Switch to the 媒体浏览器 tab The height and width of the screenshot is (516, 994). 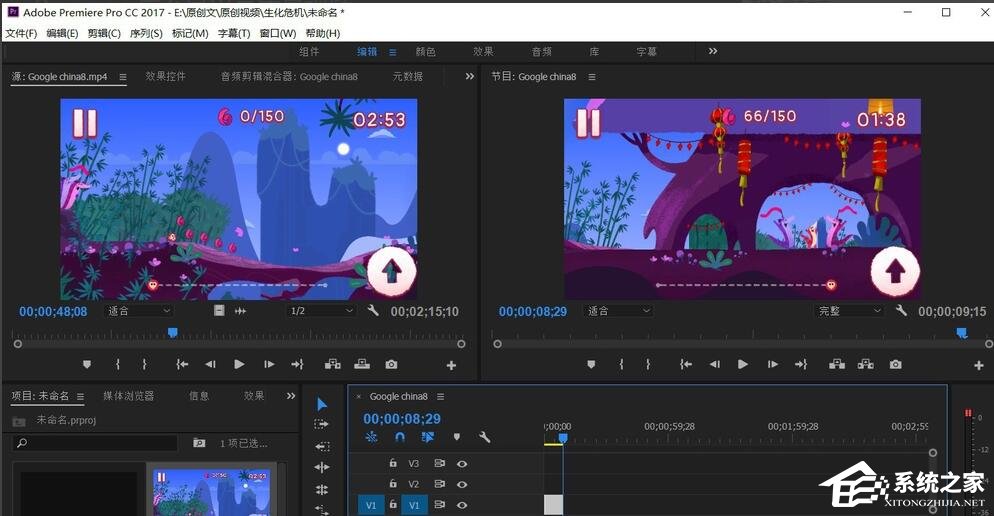tap(128, 396)
